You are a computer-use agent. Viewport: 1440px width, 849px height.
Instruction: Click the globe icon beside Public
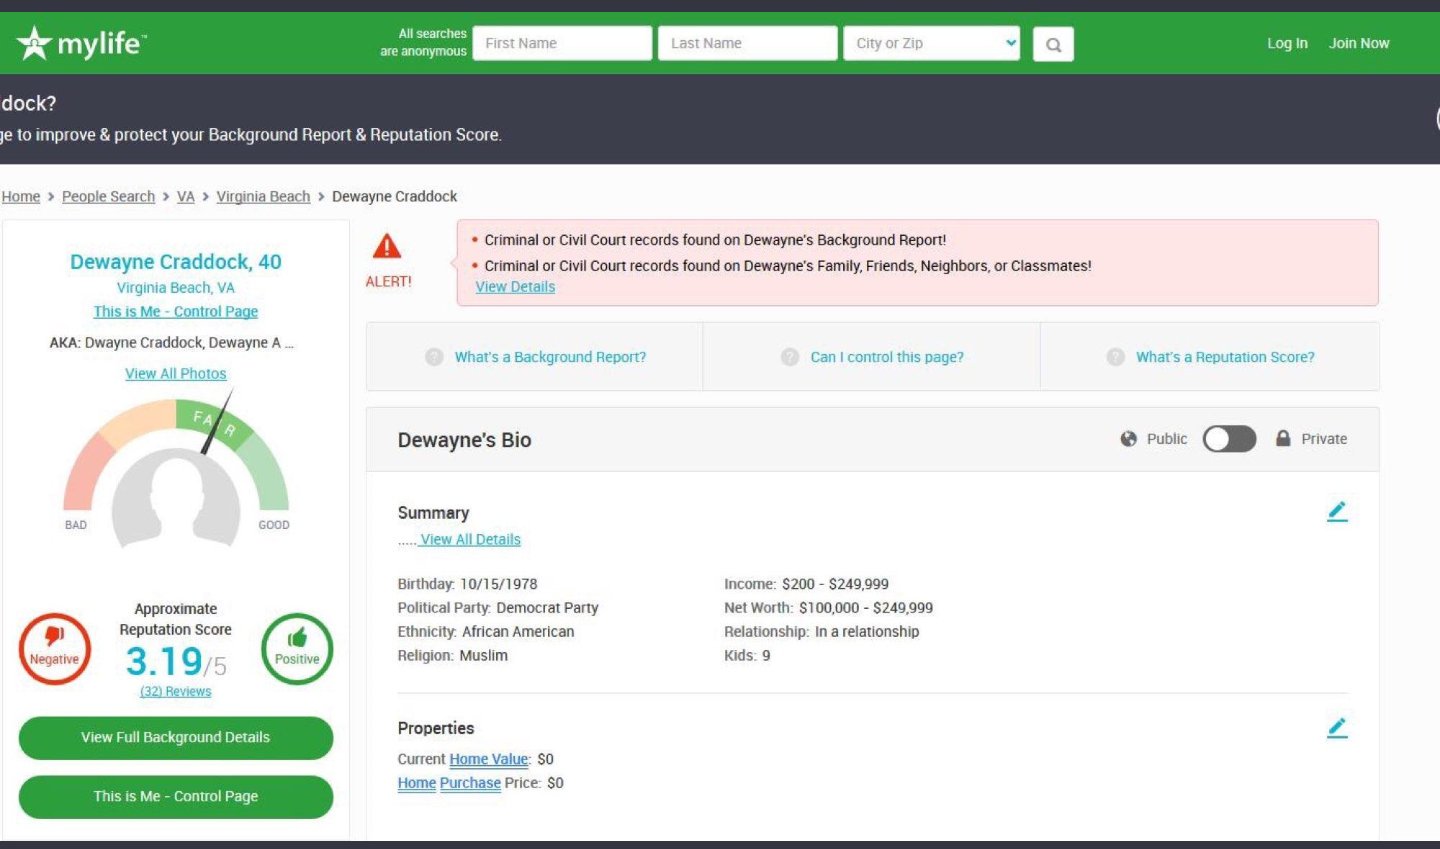[x=1129, y=439]
